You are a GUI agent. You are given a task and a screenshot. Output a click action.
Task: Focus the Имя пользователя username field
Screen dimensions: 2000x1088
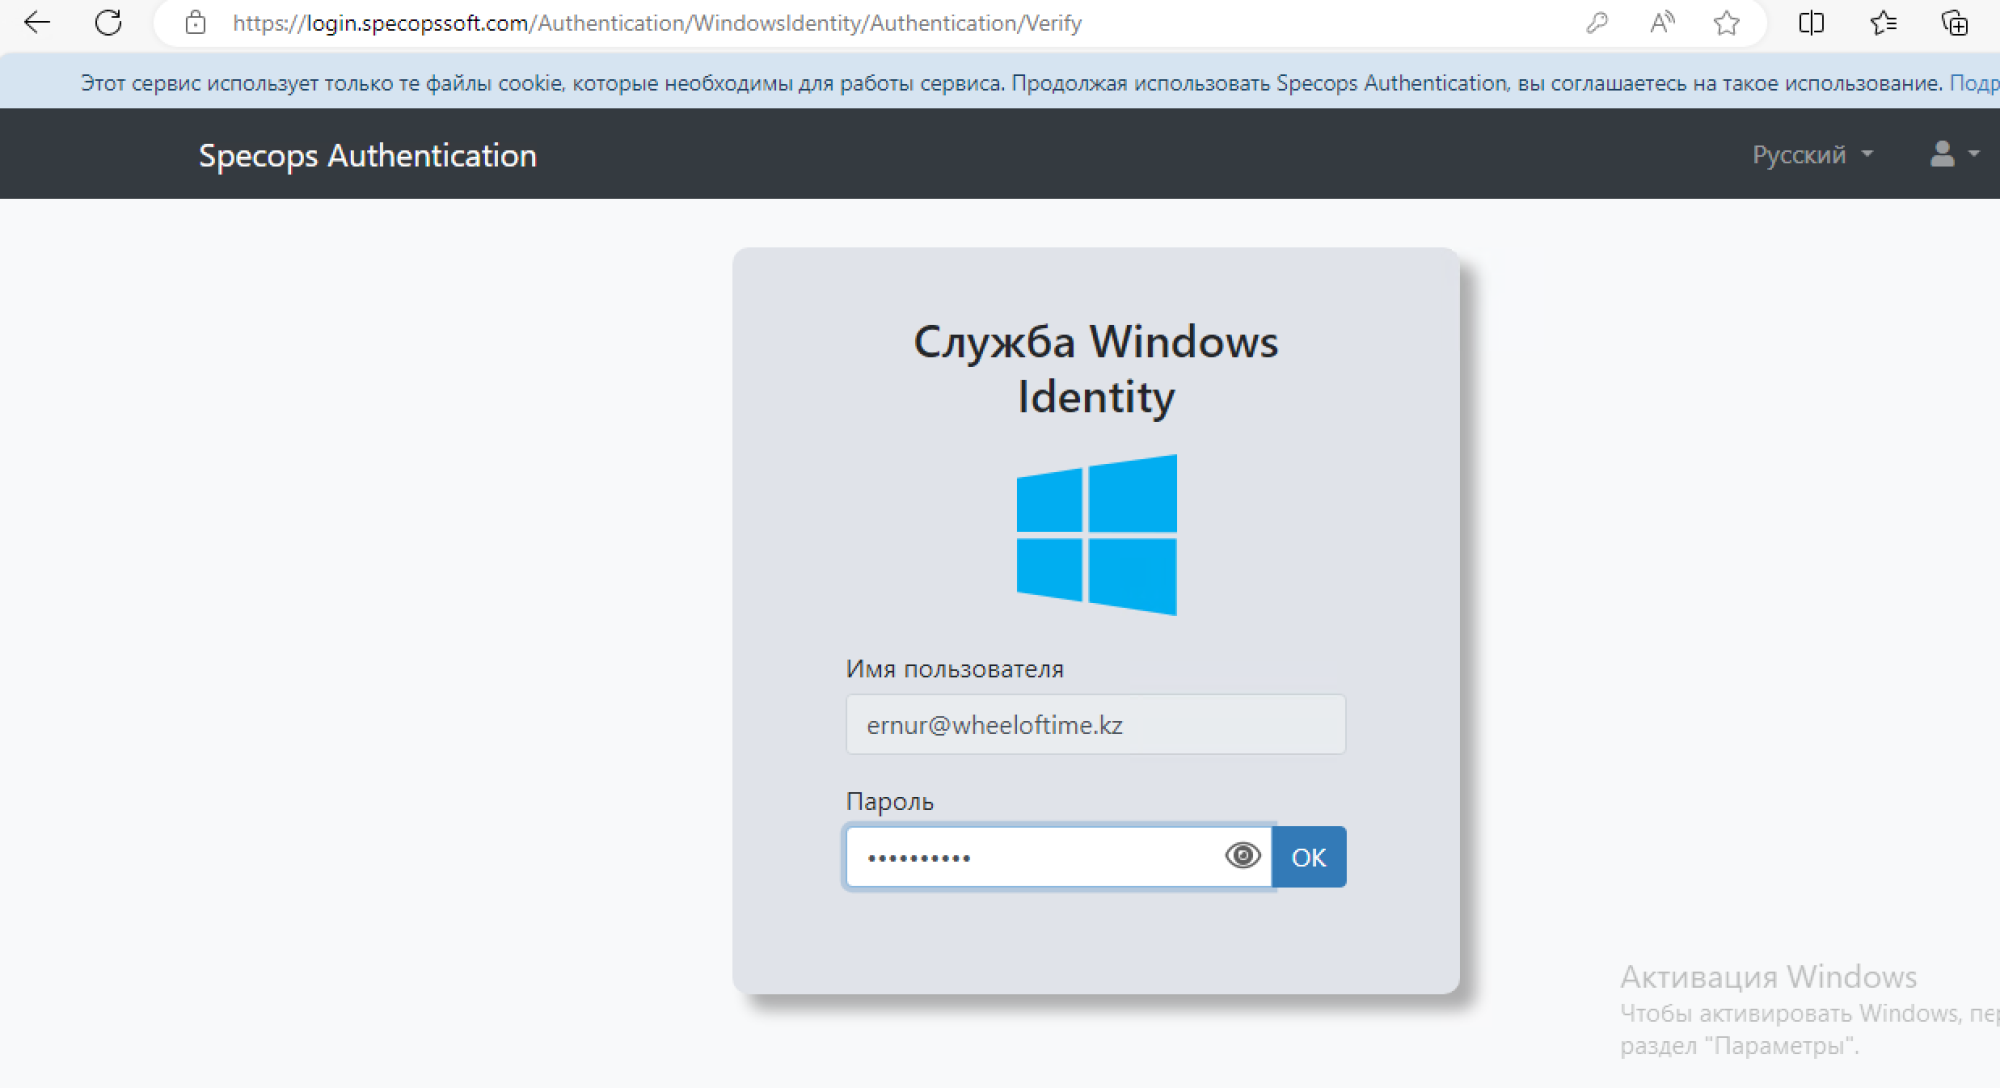tap(1095, 725)
